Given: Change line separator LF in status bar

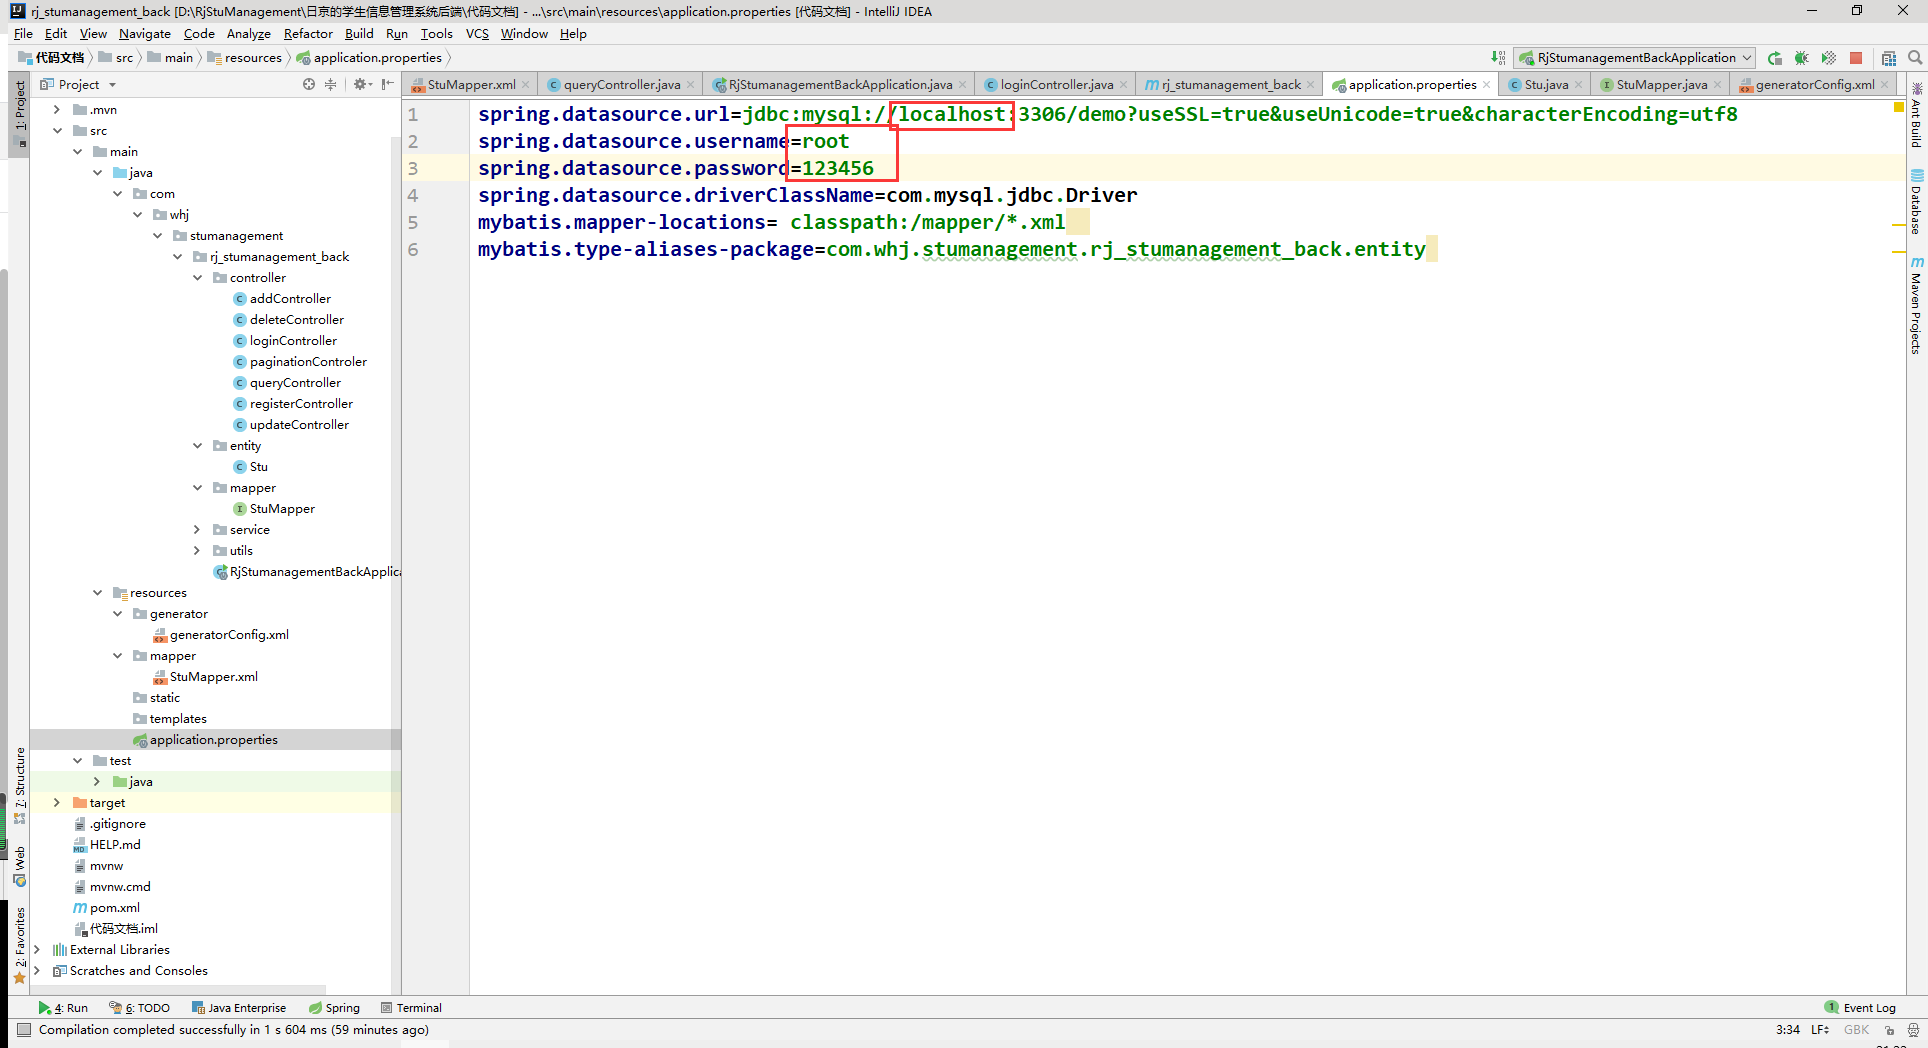Looking at the screenshot, I should pos(1820,1030).
